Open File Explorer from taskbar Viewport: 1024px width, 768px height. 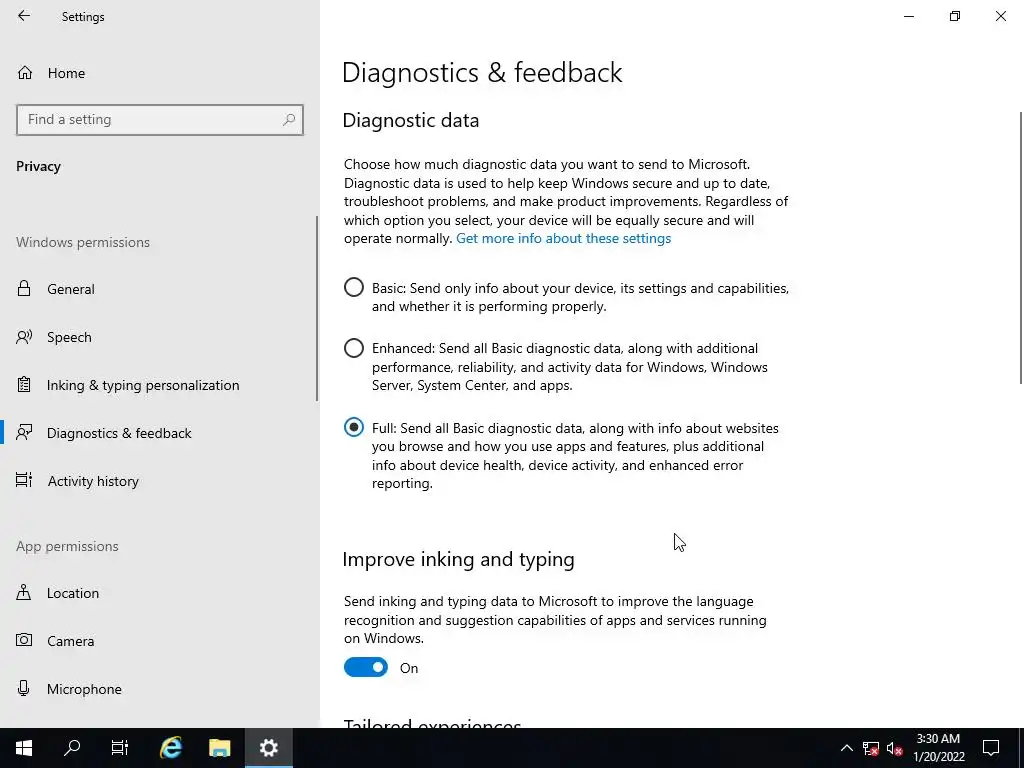tap(219, 748)
